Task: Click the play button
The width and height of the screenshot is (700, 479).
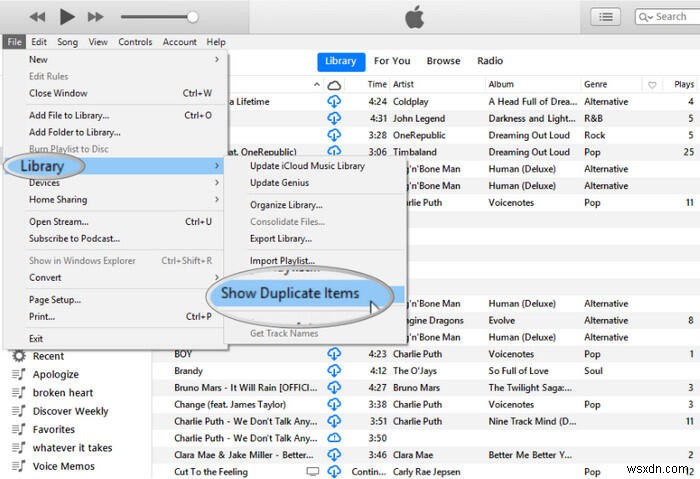Action: pyautogui.click(x=67, y=17)
